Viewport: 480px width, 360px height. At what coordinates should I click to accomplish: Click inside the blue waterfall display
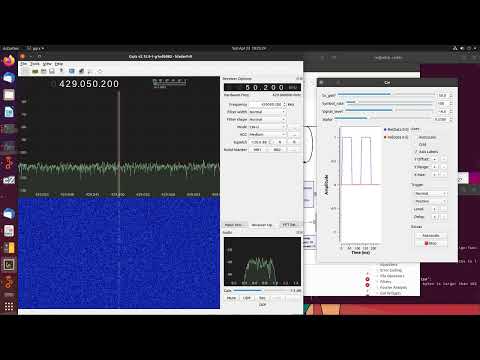(x=119, y=253)
